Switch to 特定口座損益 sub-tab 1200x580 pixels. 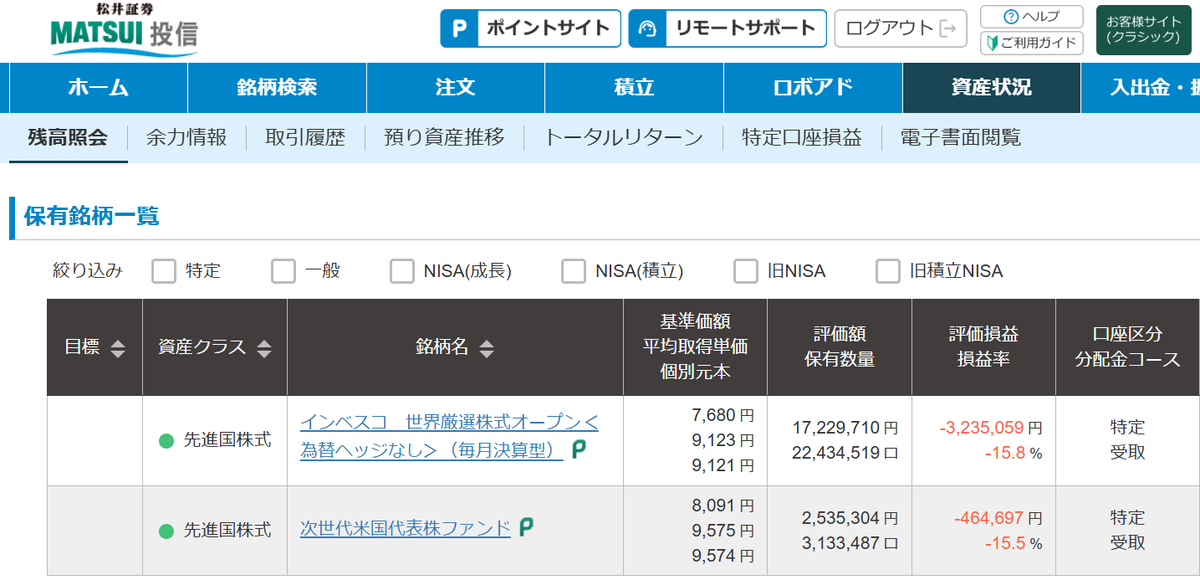(x=801, y=138)
